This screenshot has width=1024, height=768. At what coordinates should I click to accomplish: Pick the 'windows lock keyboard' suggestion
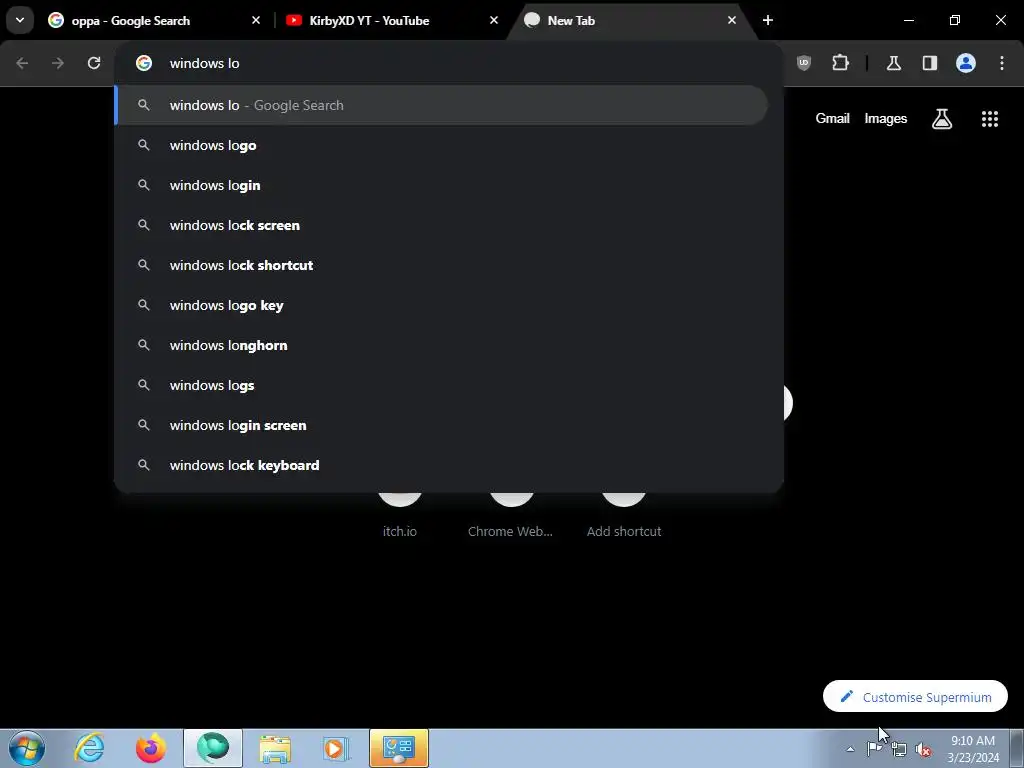[441, 465]
